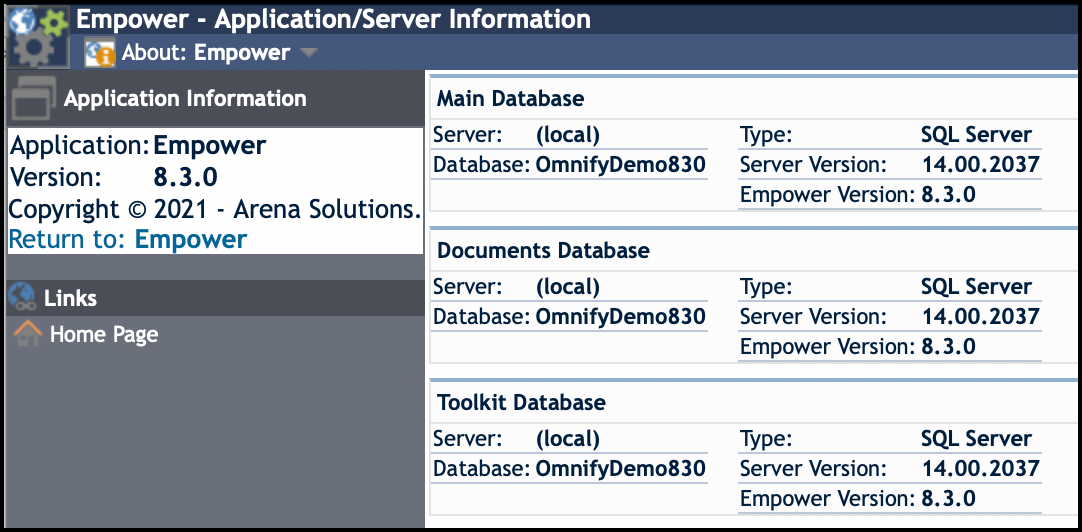Select OmnifyDemo830 under Main Database
1082x532 pixels.
(621, 165)
